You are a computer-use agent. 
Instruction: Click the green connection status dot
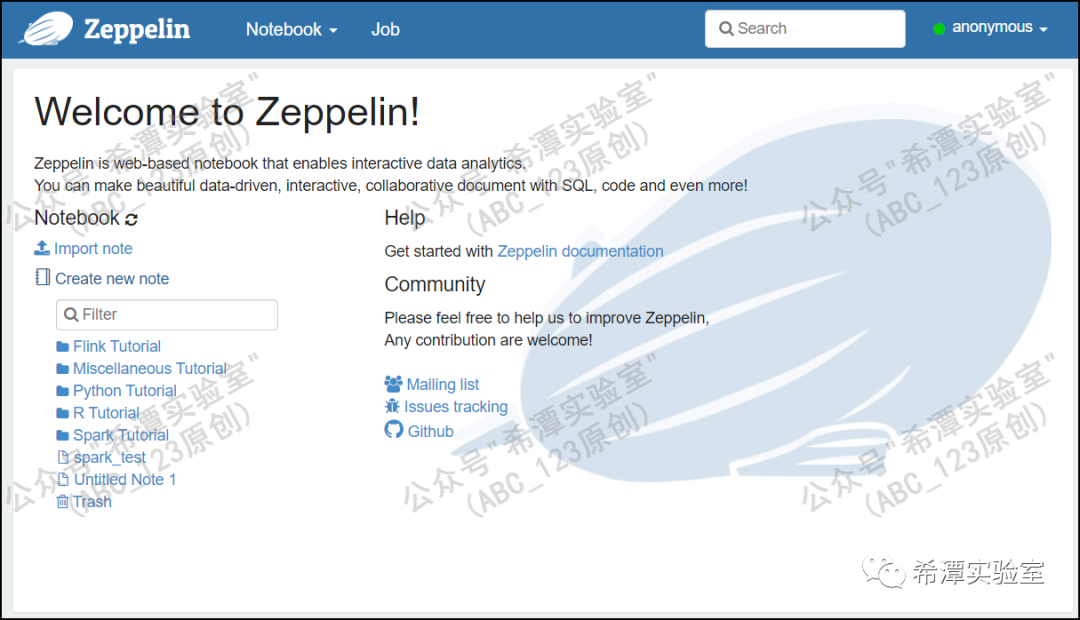938,29
